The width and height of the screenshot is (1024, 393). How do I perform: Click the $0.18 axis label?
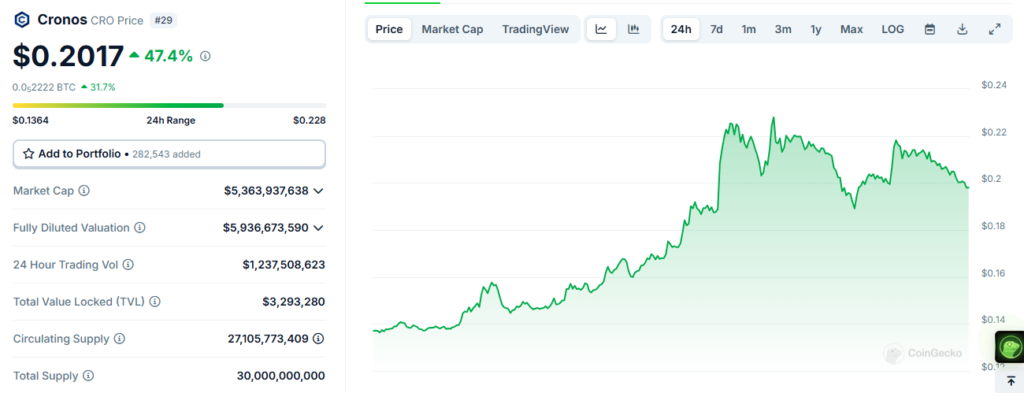point(994,226)
